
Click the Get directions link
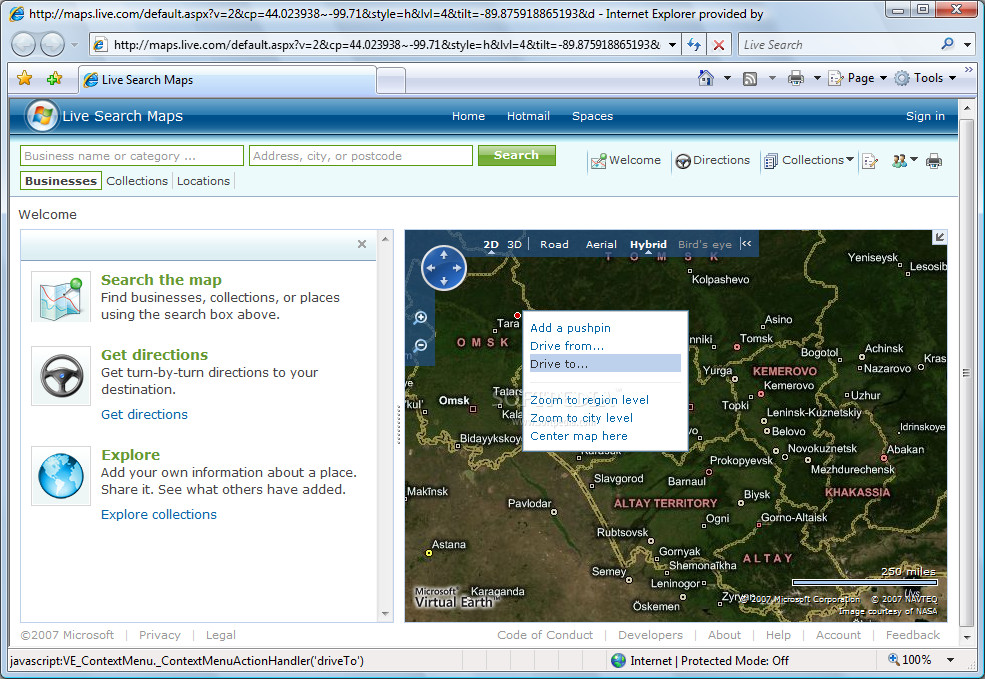[x=144, y=415]
